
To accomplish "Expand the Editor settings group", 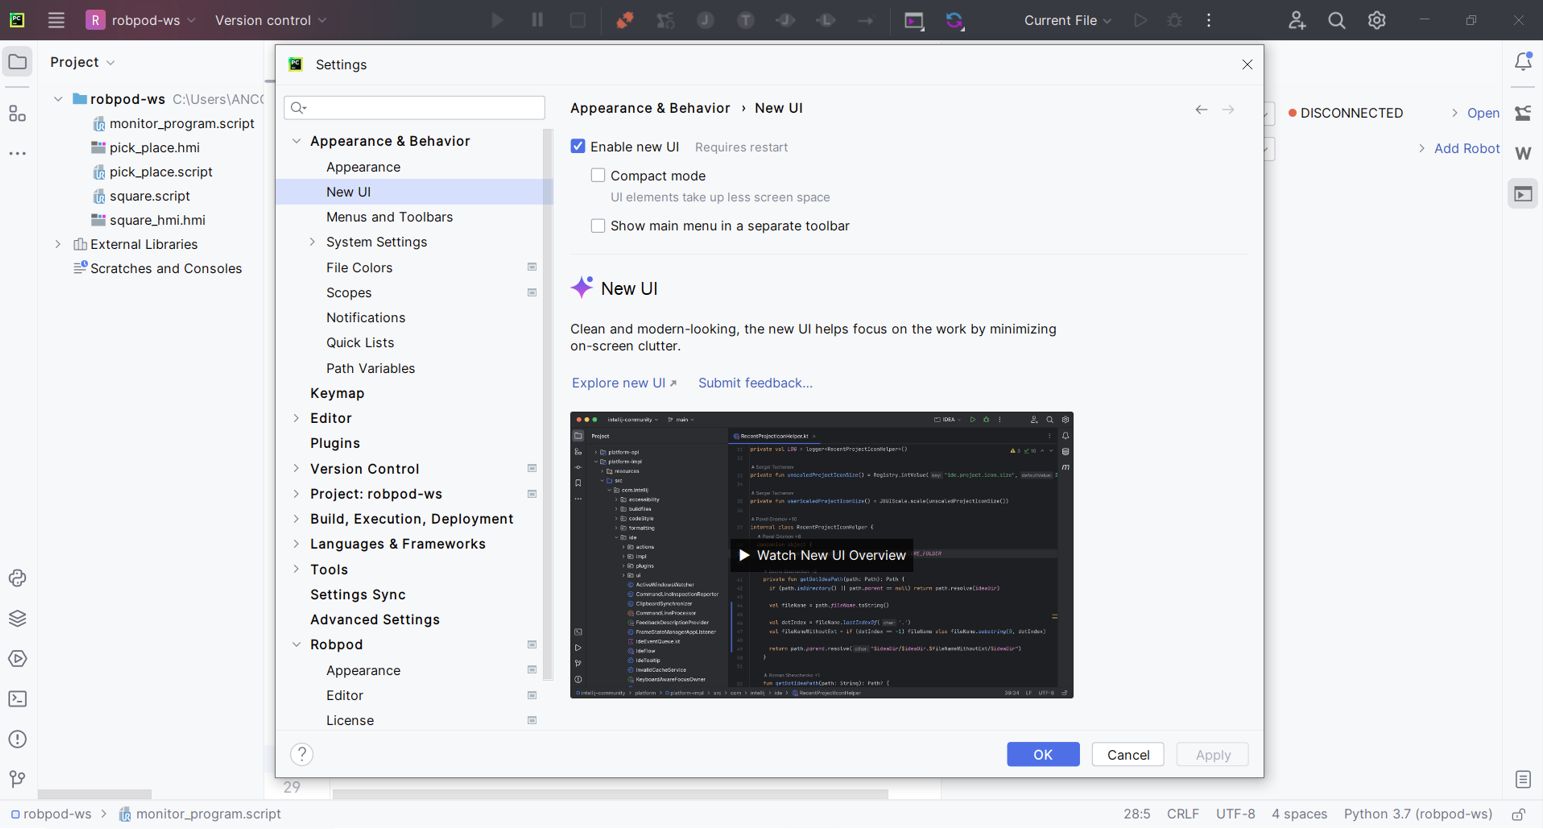I will [296, 418].
